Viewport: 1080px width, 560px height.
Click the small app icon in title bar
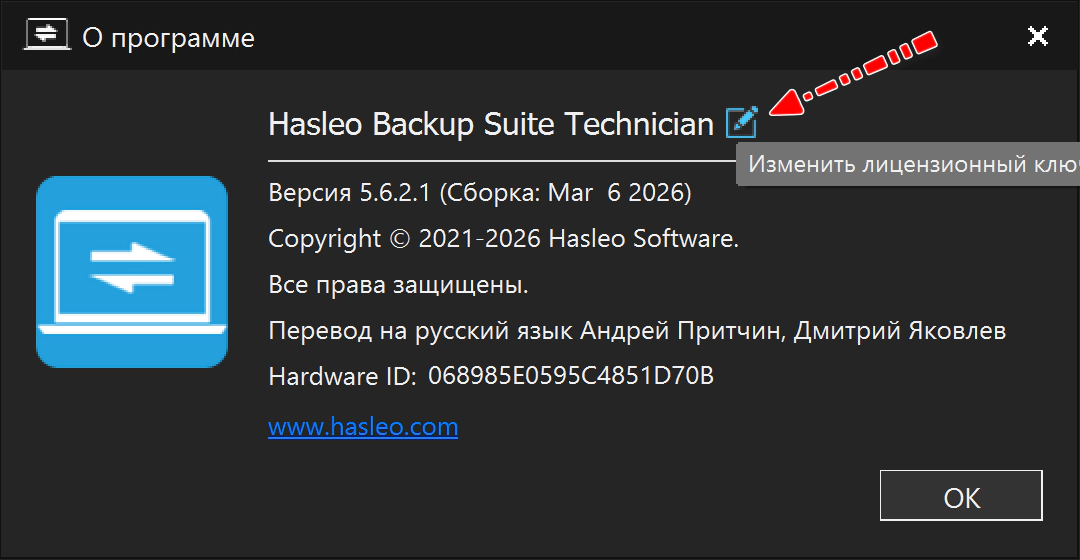click(47, 37)
